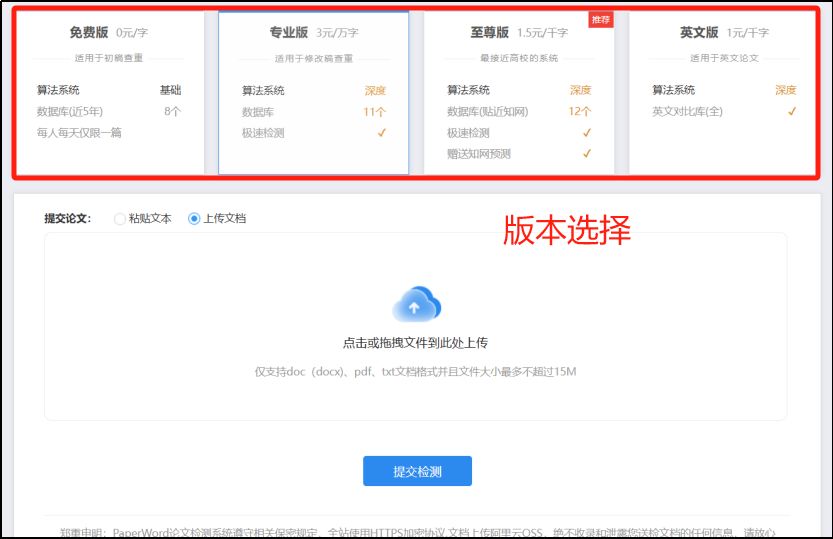Click the 11个 database count
Image resolution: width=833 pixels, height=539 pixels.
[375, 112]
